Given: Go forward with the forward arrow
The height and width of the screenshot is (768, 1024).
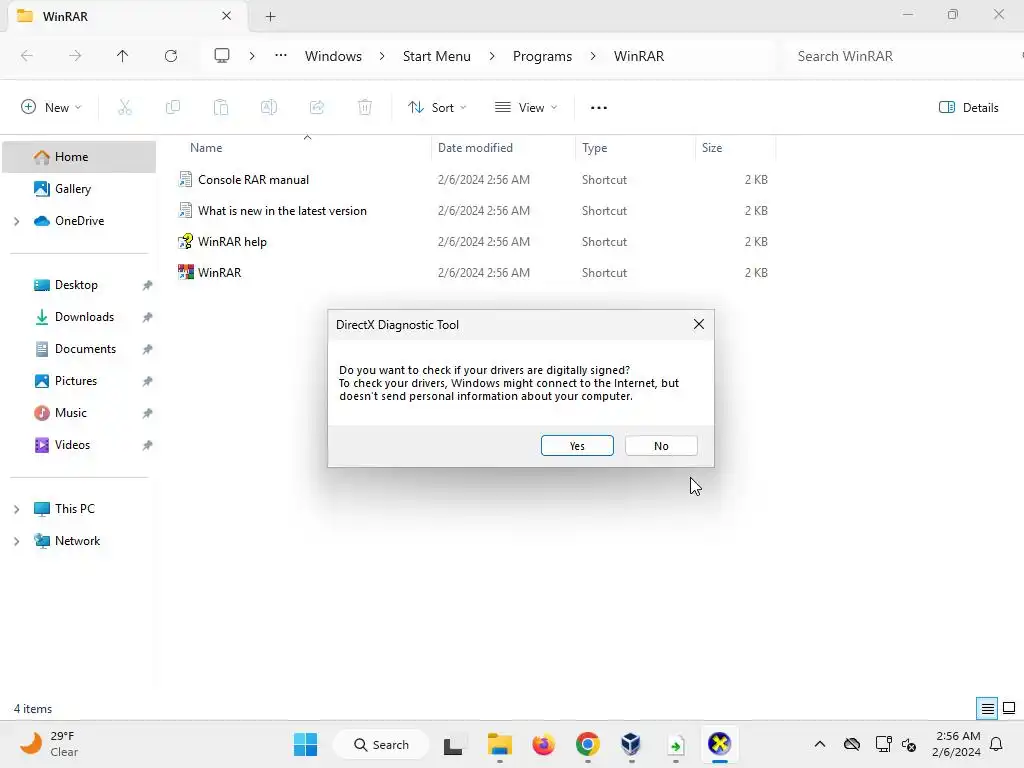Looking at the screenshot, I should click(75, 56).
